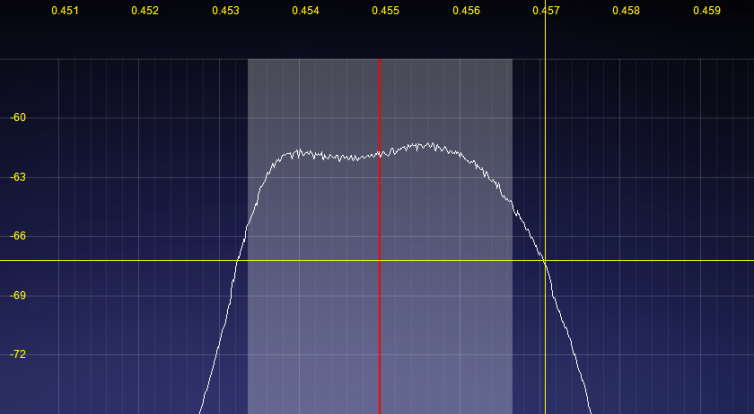Viewport: 754px width, 414px height.
Task: Click the 0.454 frequency label
Action: point(305,11)
